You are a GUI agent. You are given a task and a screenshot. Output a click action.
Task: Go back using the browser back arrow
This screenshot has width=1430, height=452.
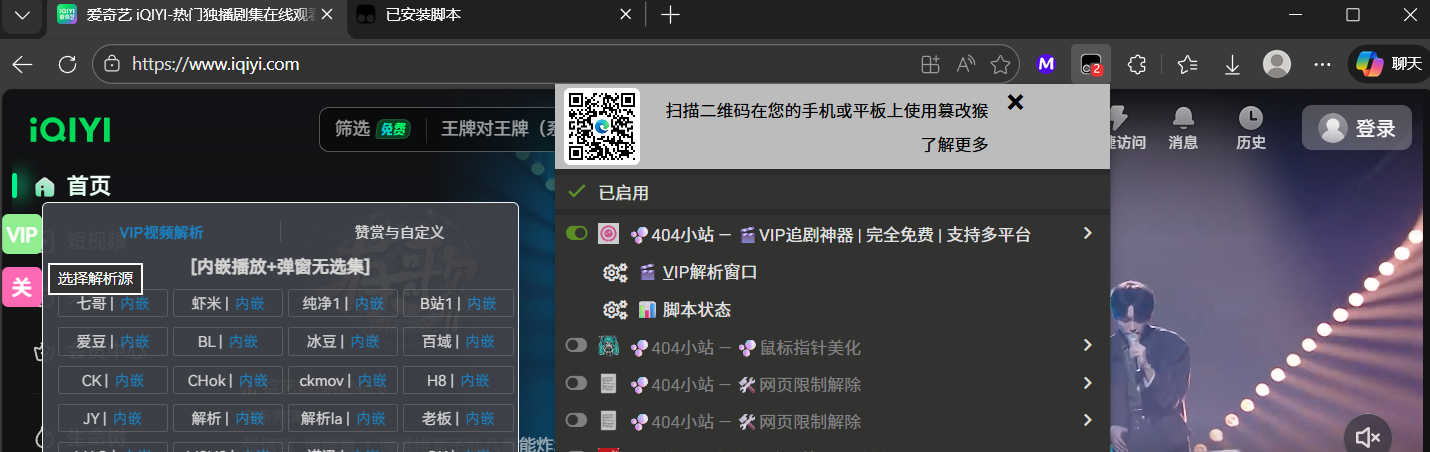click(x=22, y=64)
